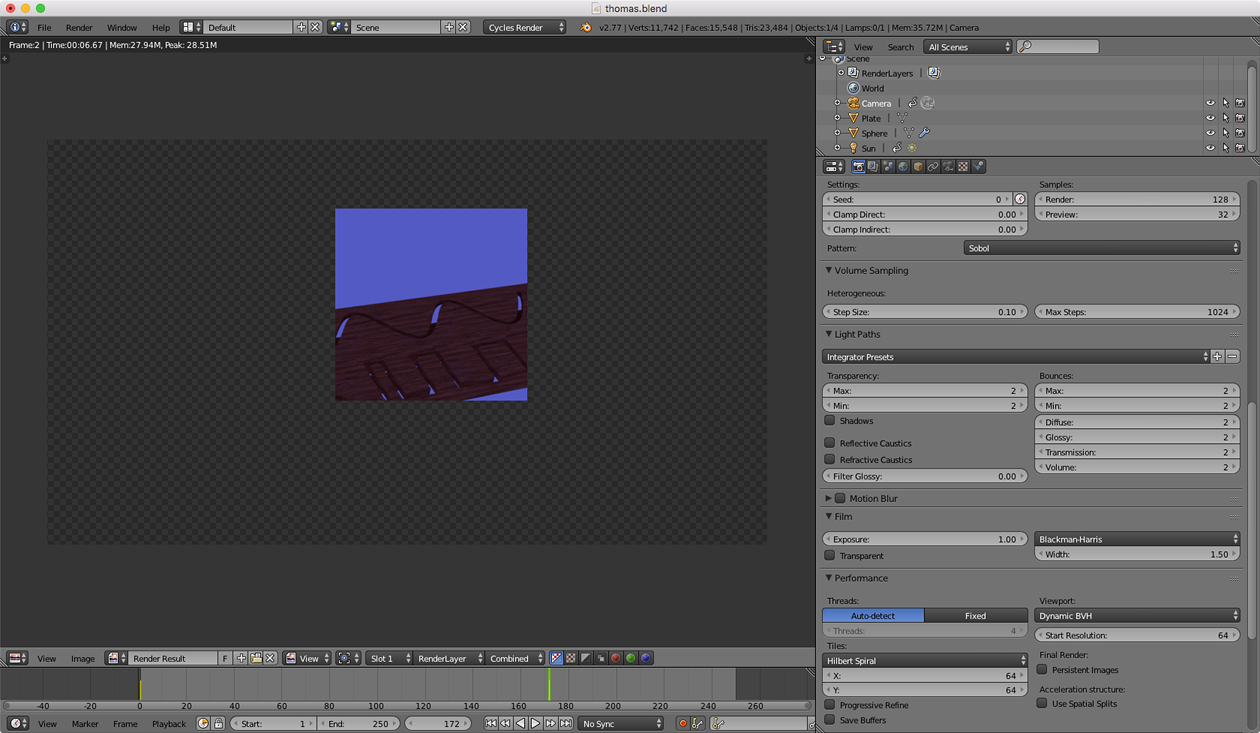
Task: Select the Render camera properties tab
Action: click(858, 167)
